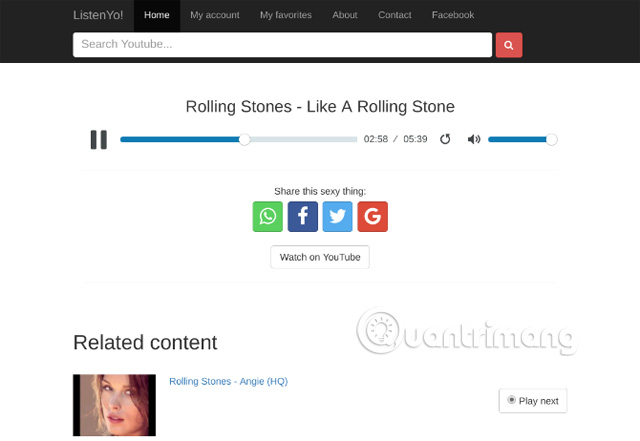Image resolution: width=640 pixels, height=441 pixels.
Task: Open the Home tab in the navbar
Action: (157, 15)
